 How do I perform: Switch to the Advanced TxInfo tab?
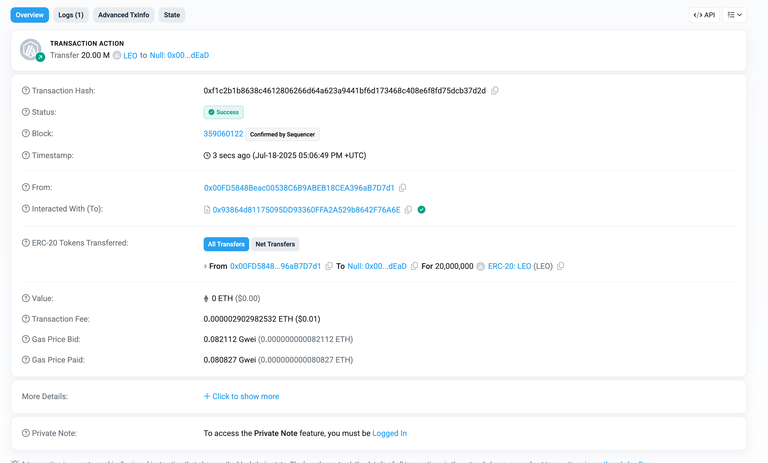[123, 15]
